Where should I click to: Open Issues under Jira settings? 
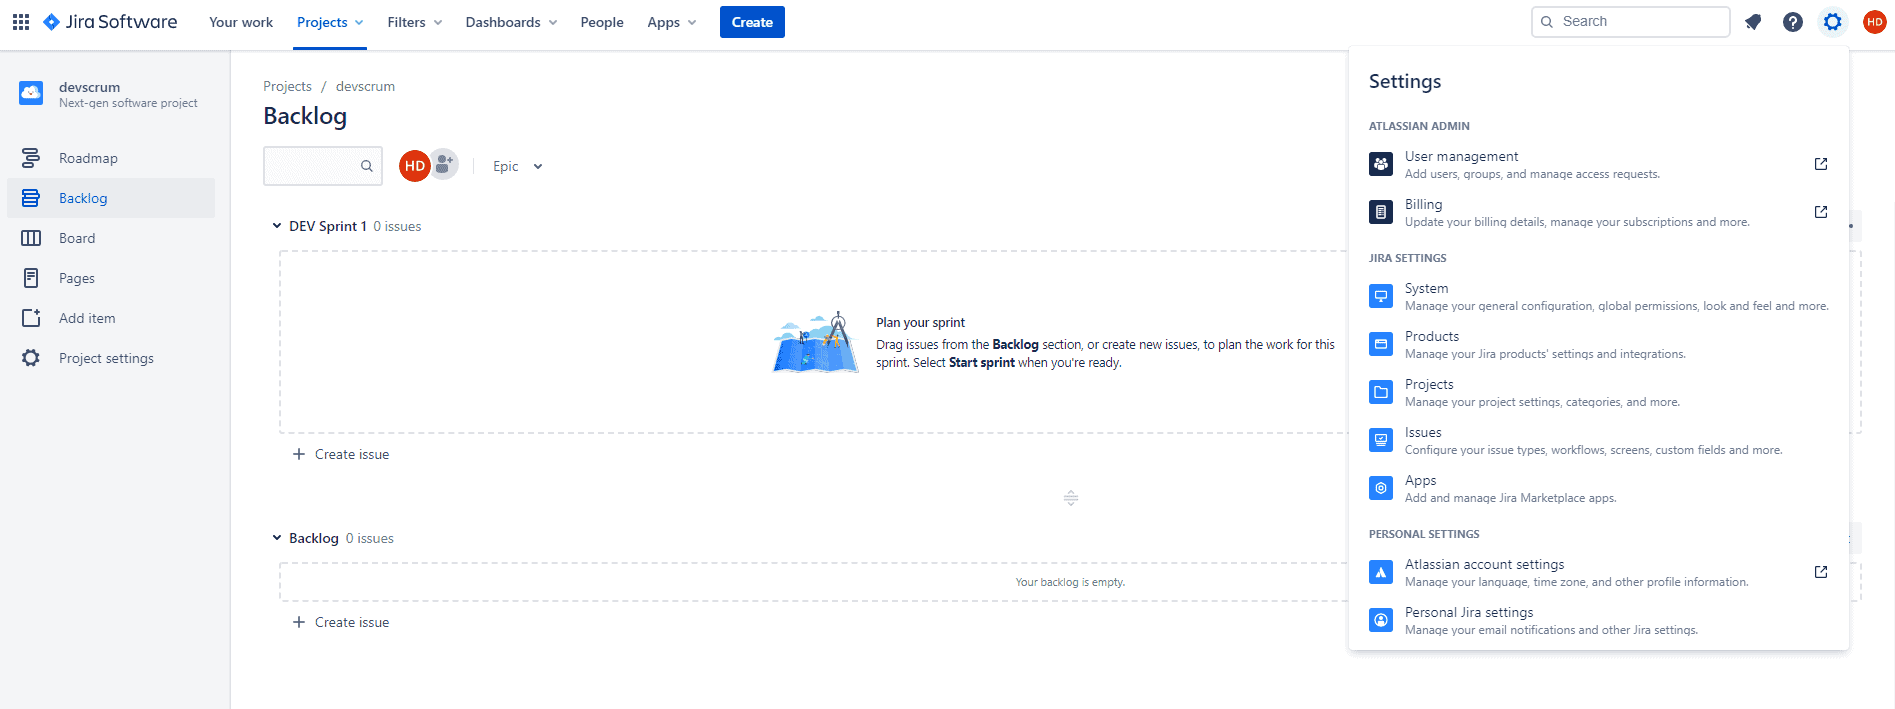1599,440
